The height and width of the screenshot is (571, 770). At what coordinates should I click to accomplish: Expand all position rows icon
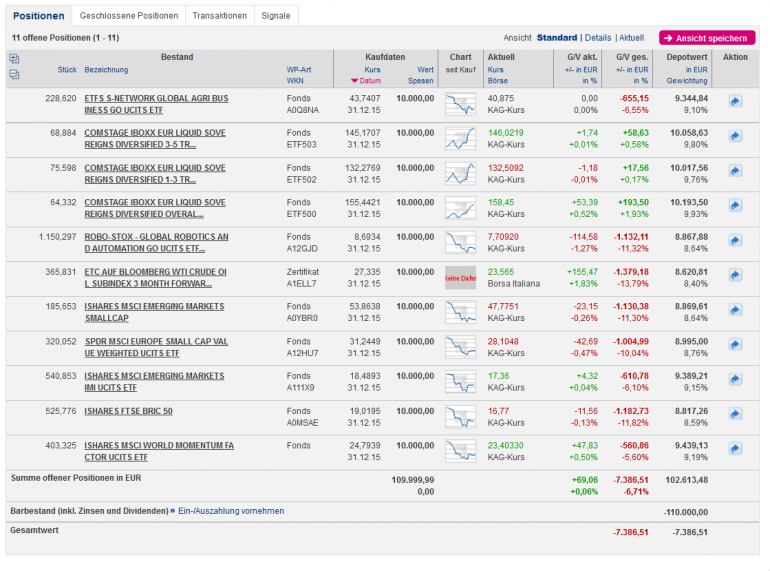[x=14, y=59]
